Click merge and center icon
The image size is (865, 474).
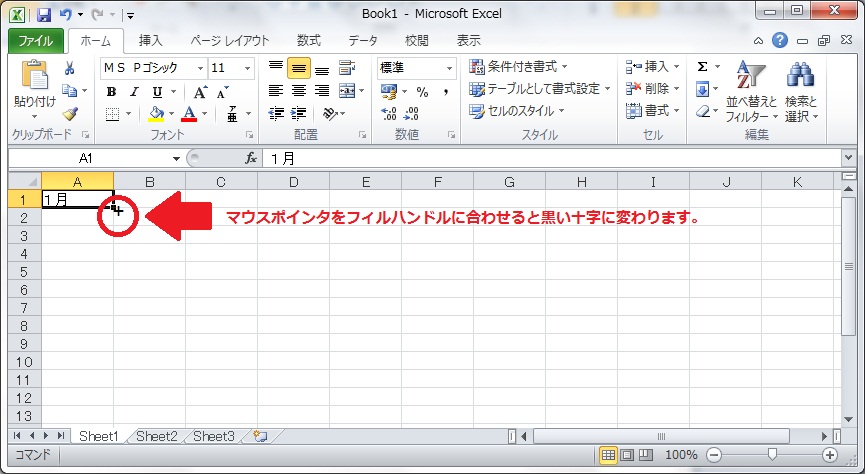tap(347, 90)
